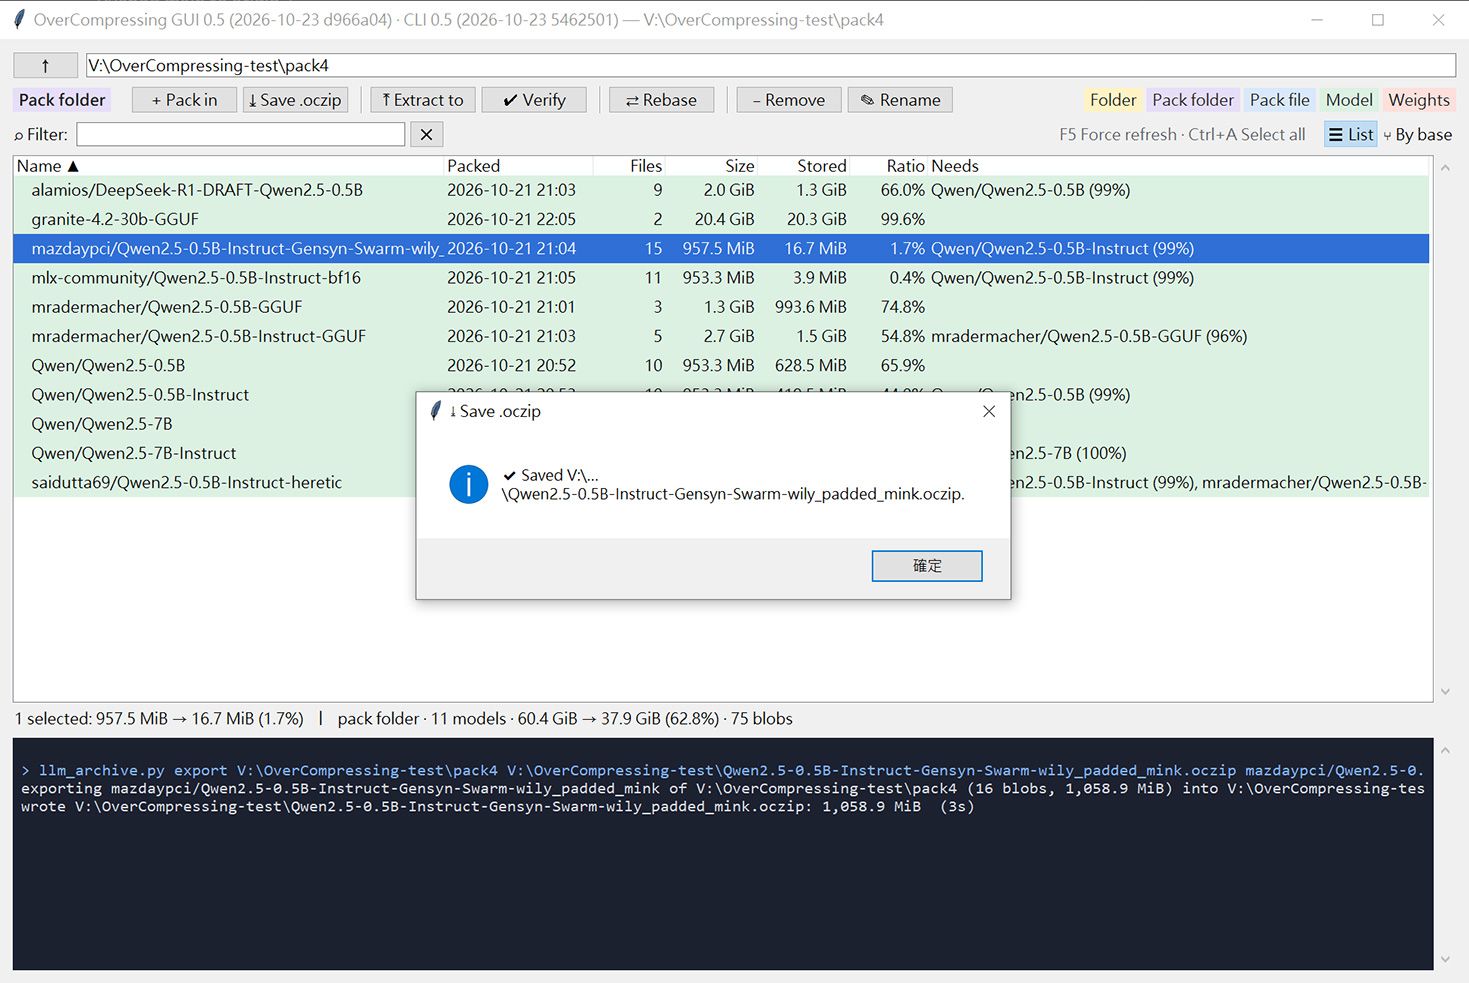This screenshot has height=983, width=1469.
Task: Select the Qwen/Qwen2.5-7B-Instruct row
Action: [721, 453]
